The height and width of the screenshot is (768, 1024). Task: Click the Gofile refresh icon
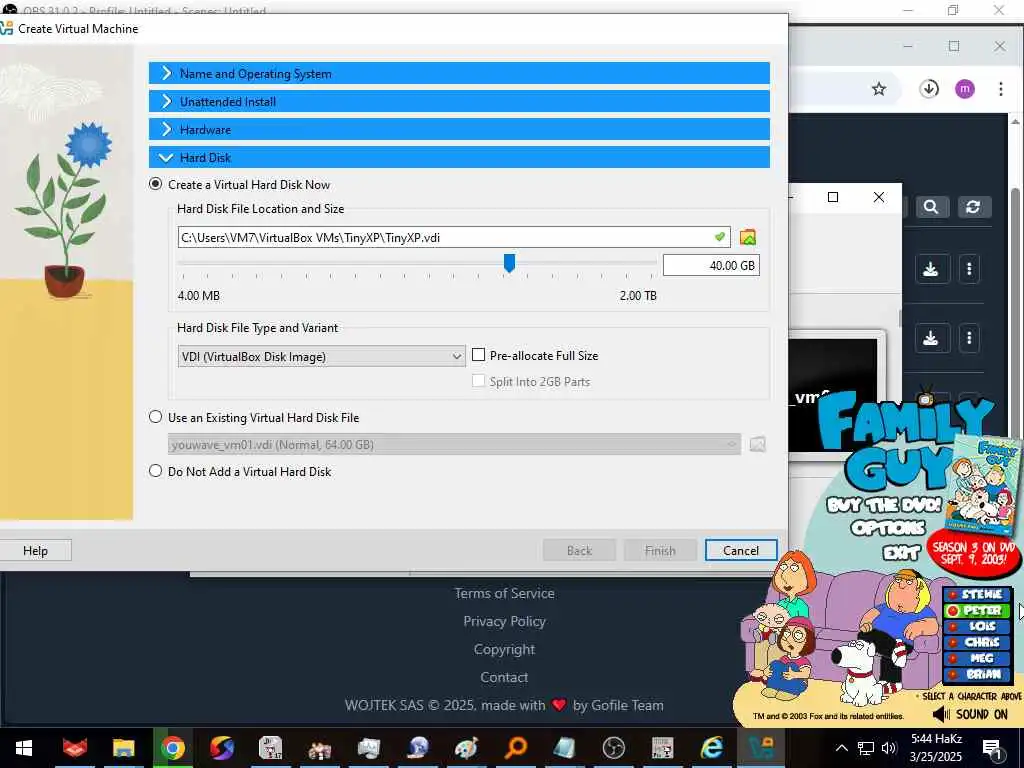coord(973,207)
